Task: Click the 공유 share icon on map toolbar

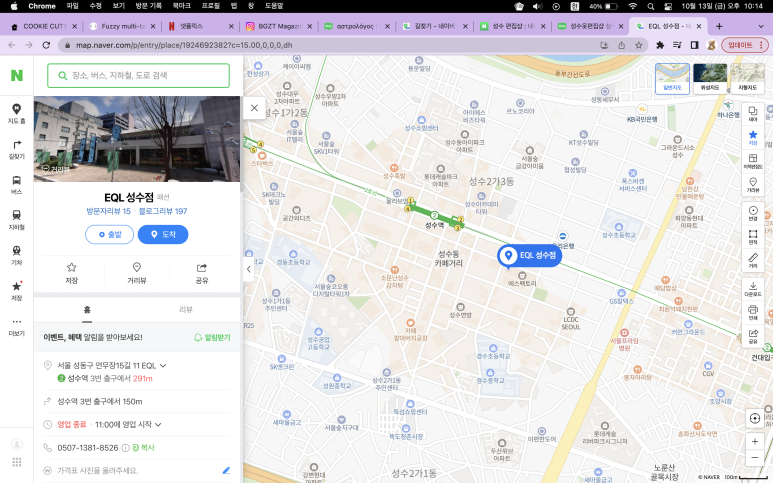Action: (x=753, y=337)
